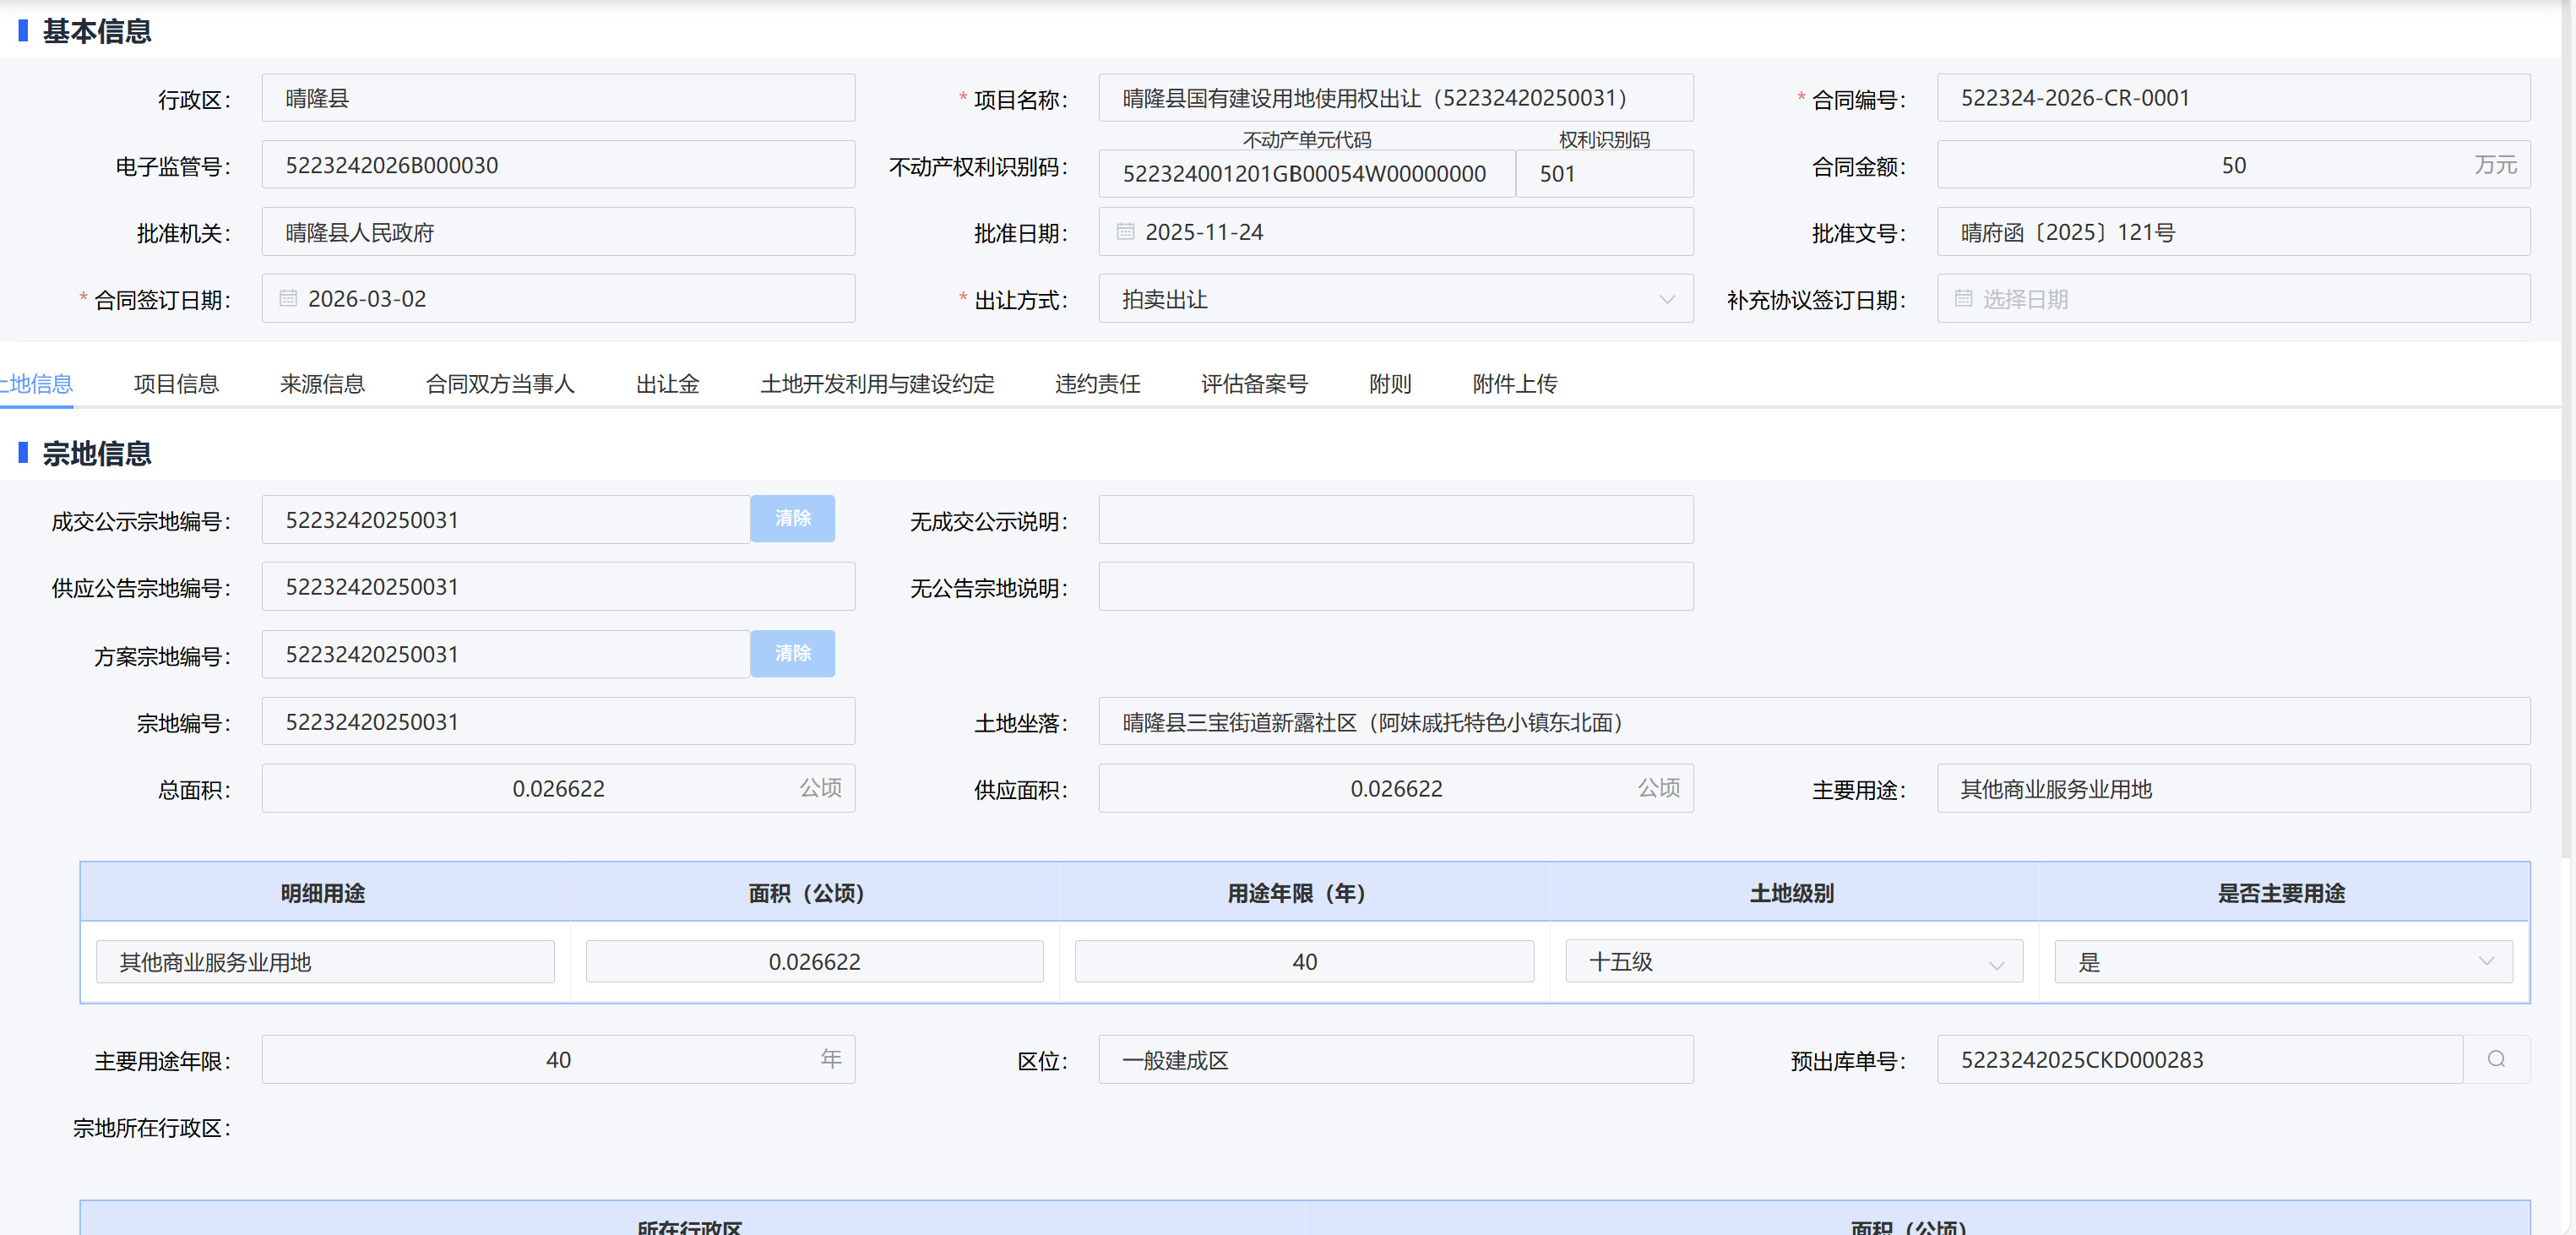2576x1235 pixels.
Task: Click 清除 button next to 成交公示宗地编号
Action: pyautogui.click(x=792, y=519)
